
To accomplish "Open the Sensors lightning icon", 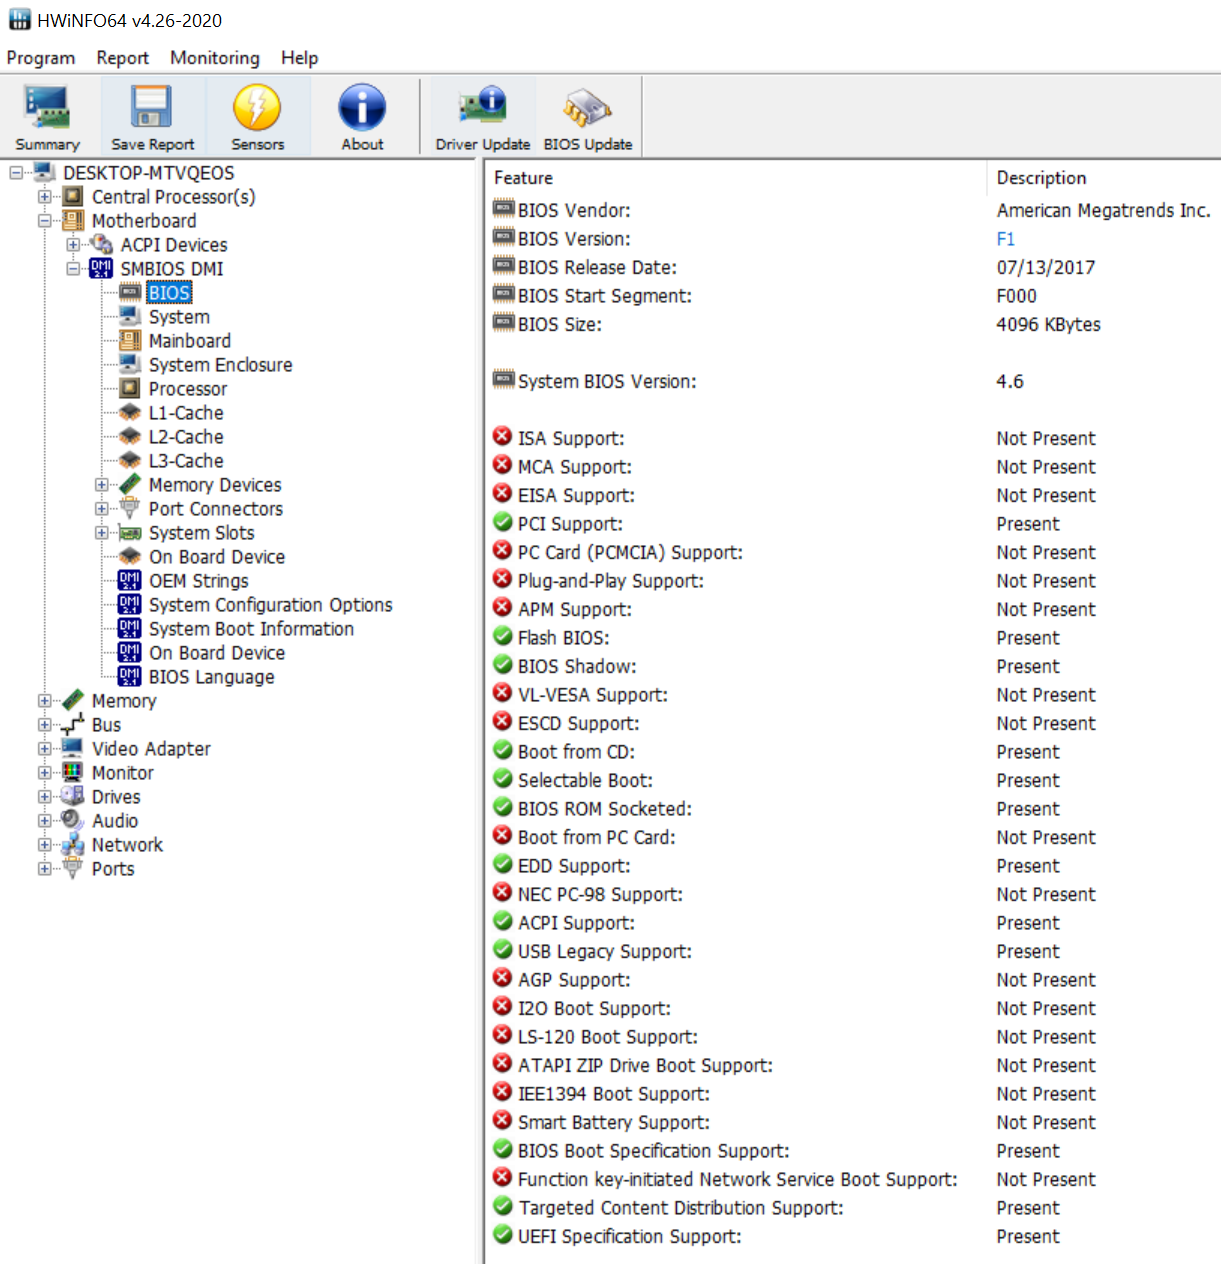I will click(x=257, y=107).
